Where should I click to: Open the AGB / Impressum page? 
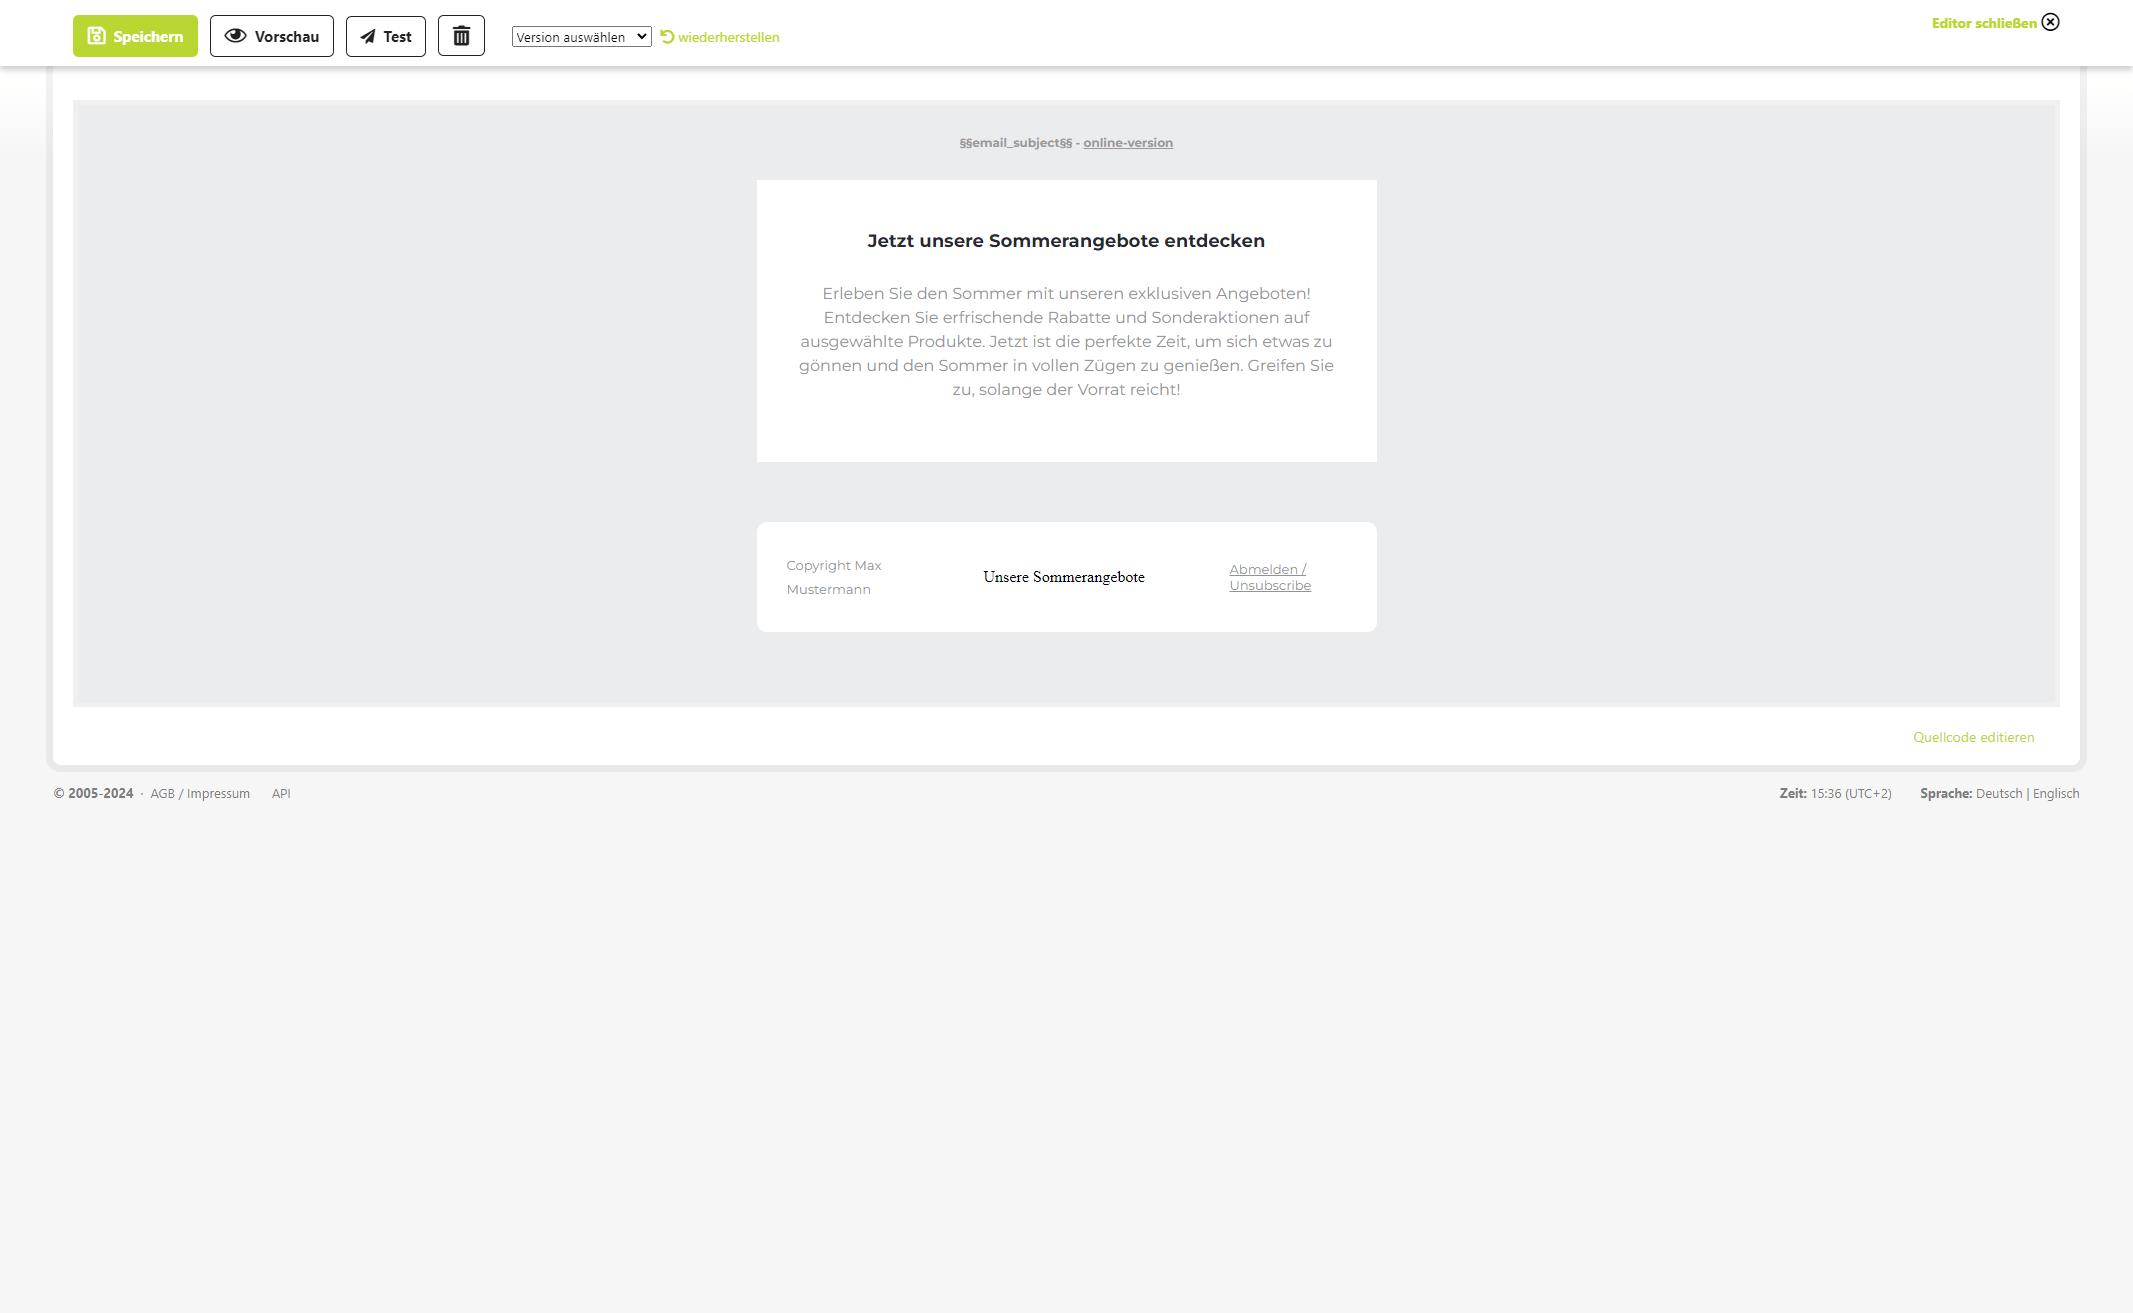coord(200,793)
